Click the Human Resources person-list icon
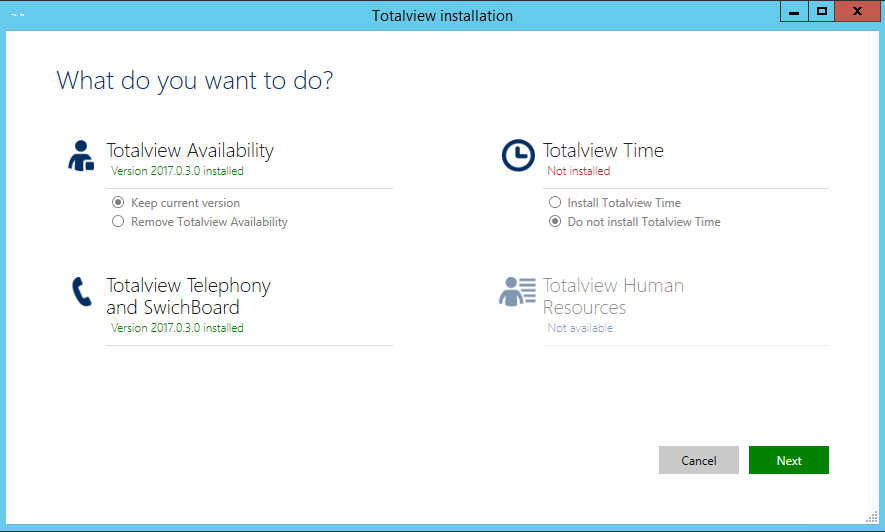The width and height of the screenshot is (885, 532). pos(517,292)
